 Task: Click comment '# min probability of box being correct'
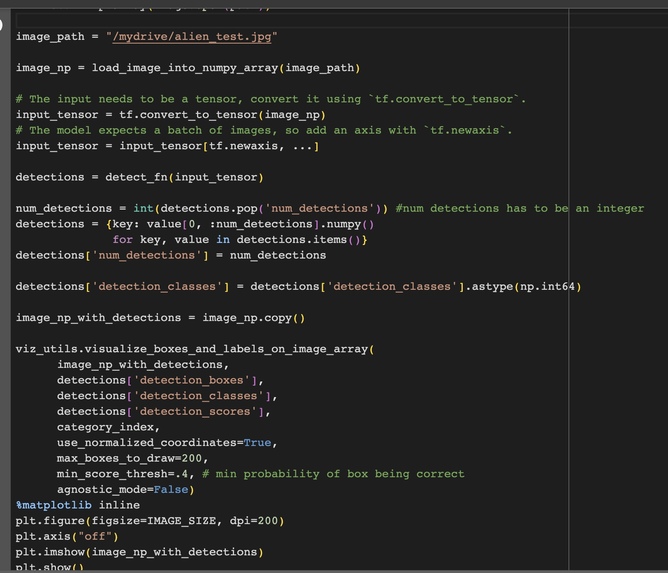333,474
